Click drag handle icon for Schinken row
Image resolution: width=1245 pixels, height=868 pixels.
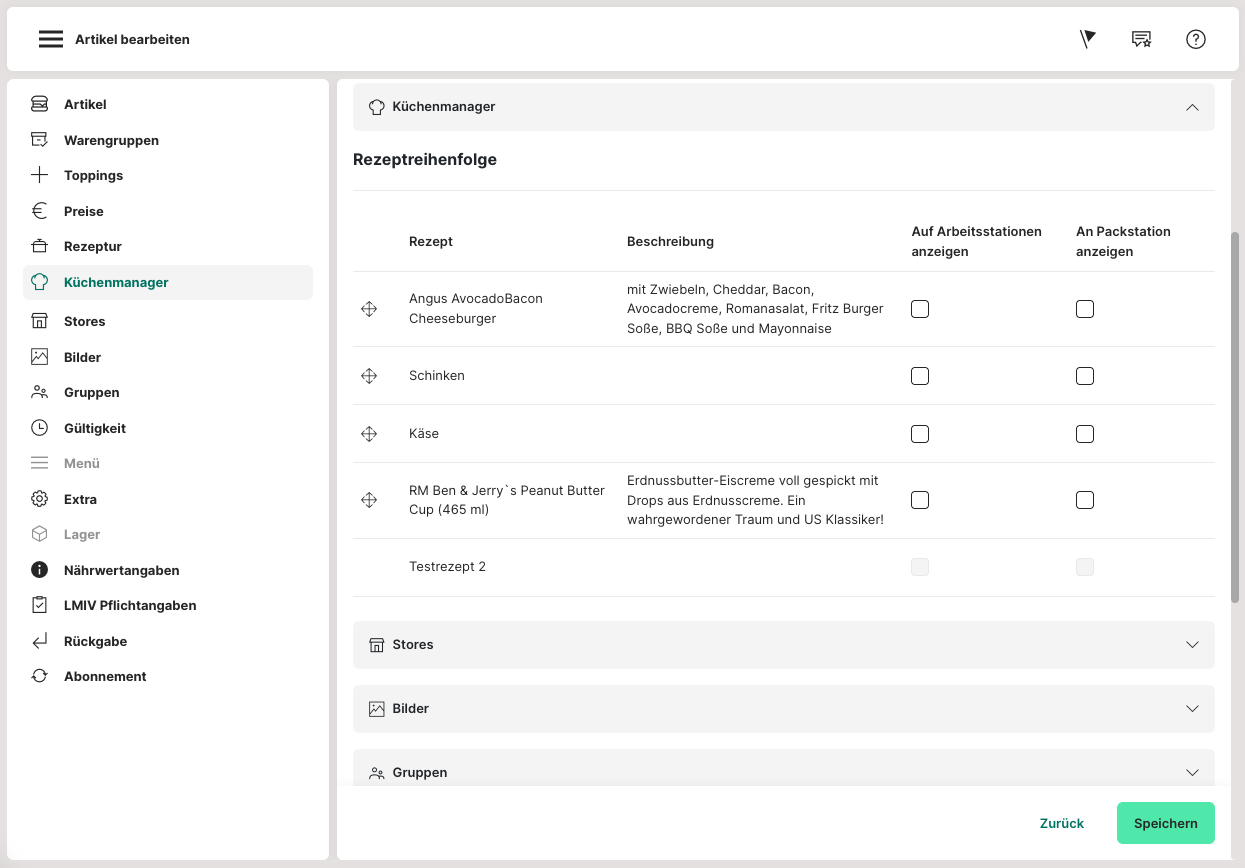(x=369, y=376)
